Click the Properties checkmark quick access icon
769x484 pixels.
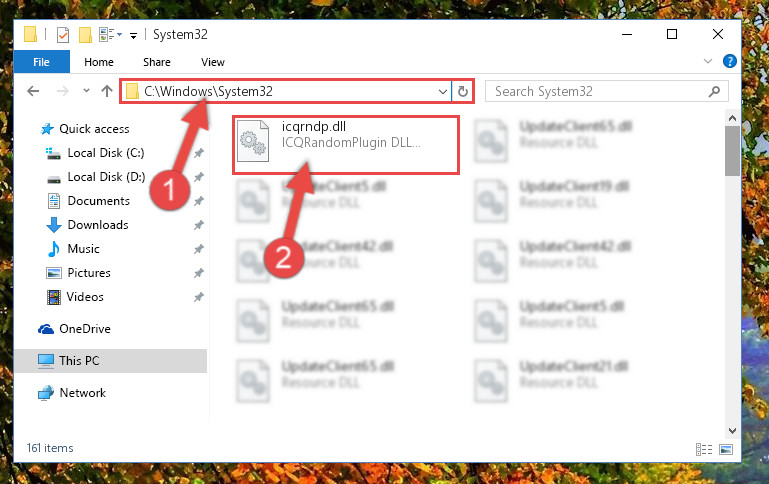(x=63, y=35)
